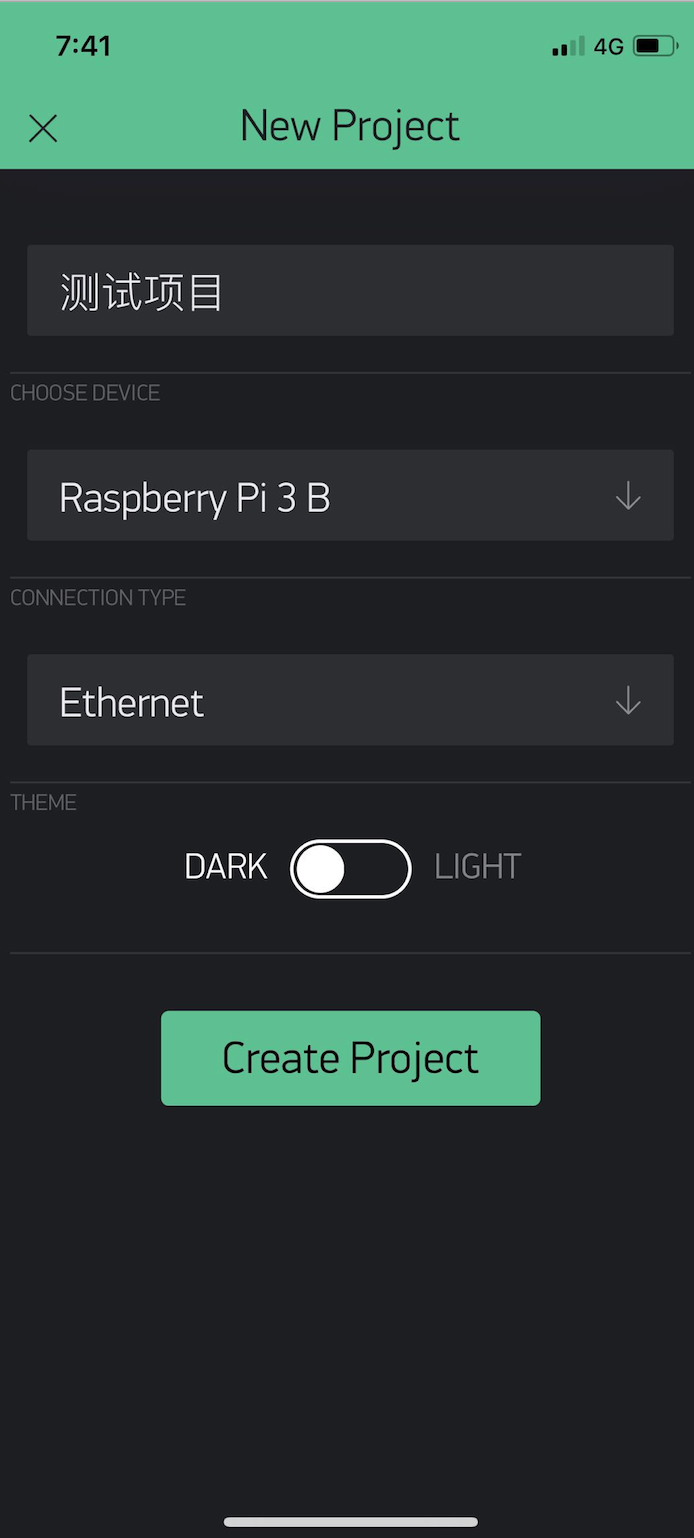Image resolution: width=694 pixels, height=1538 pixels.
Task: Tap the home indicator bar at bottom
Action: pos(351,1522)
